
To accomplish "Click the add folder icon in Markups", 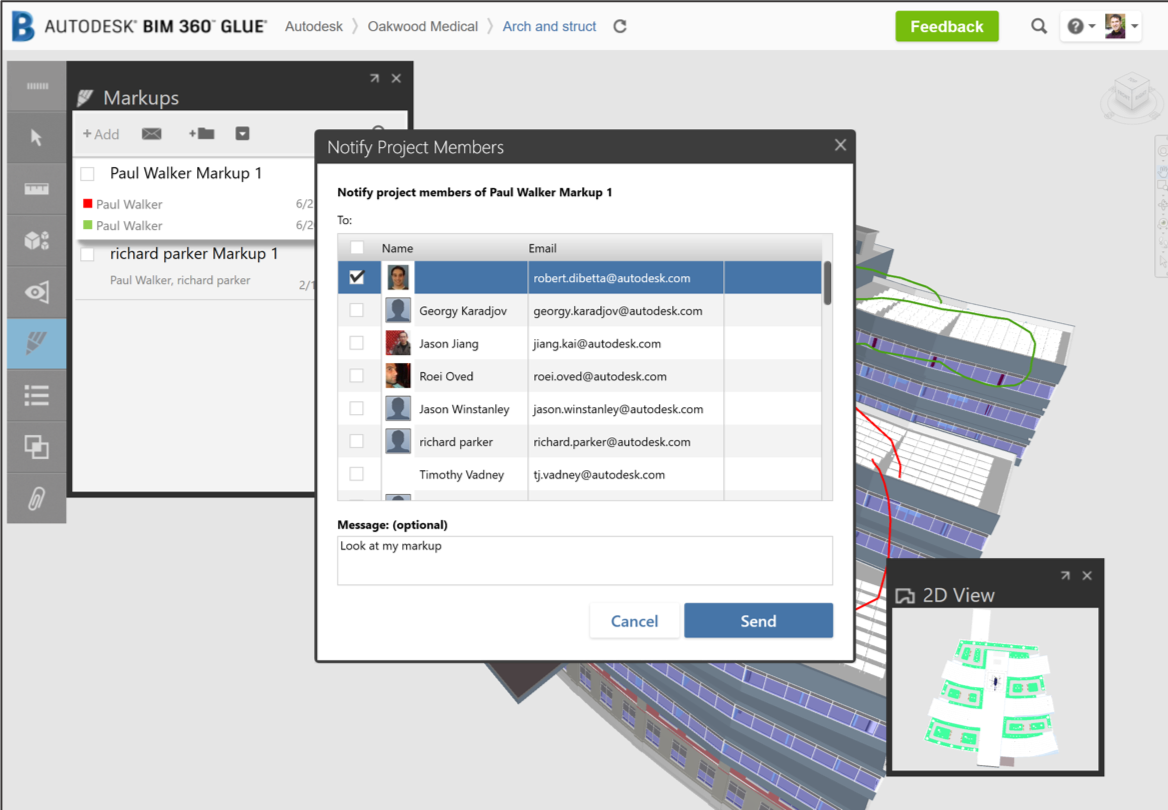I will tap(201, 133).
